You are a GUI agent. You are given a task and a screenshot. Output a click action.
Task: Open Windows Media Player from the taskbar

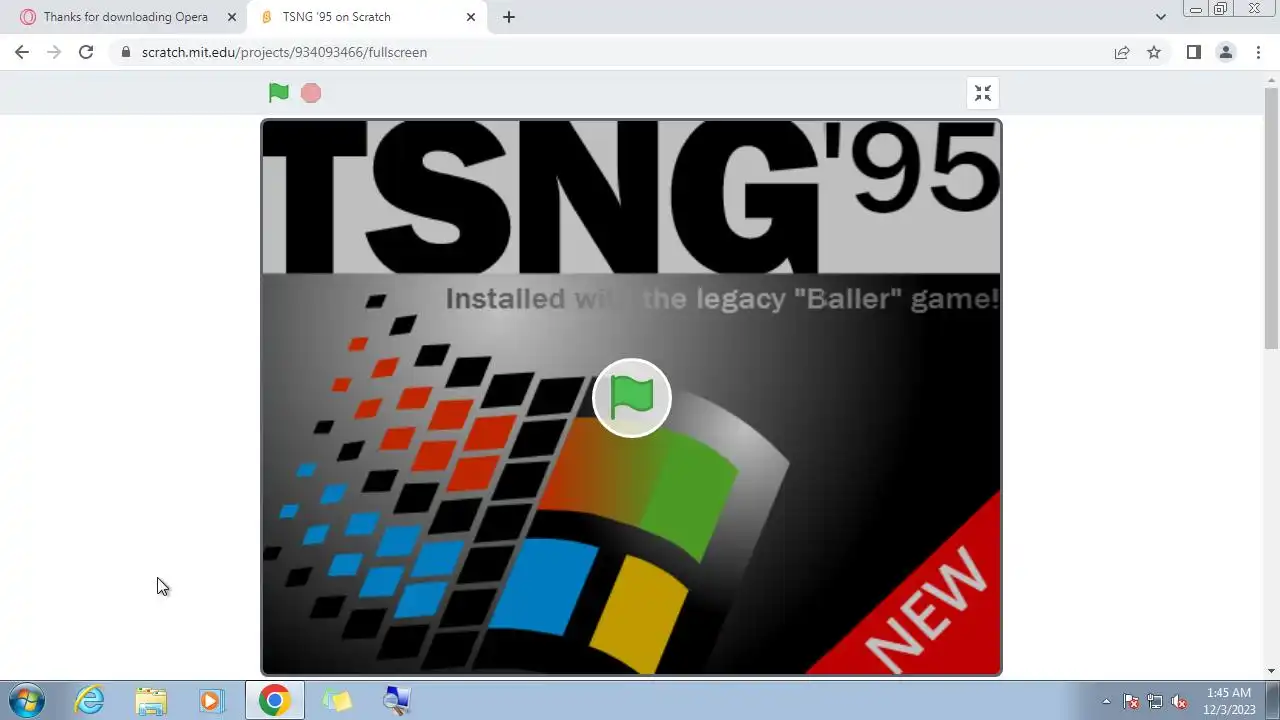pyautogui.click(x=211, y=701)
